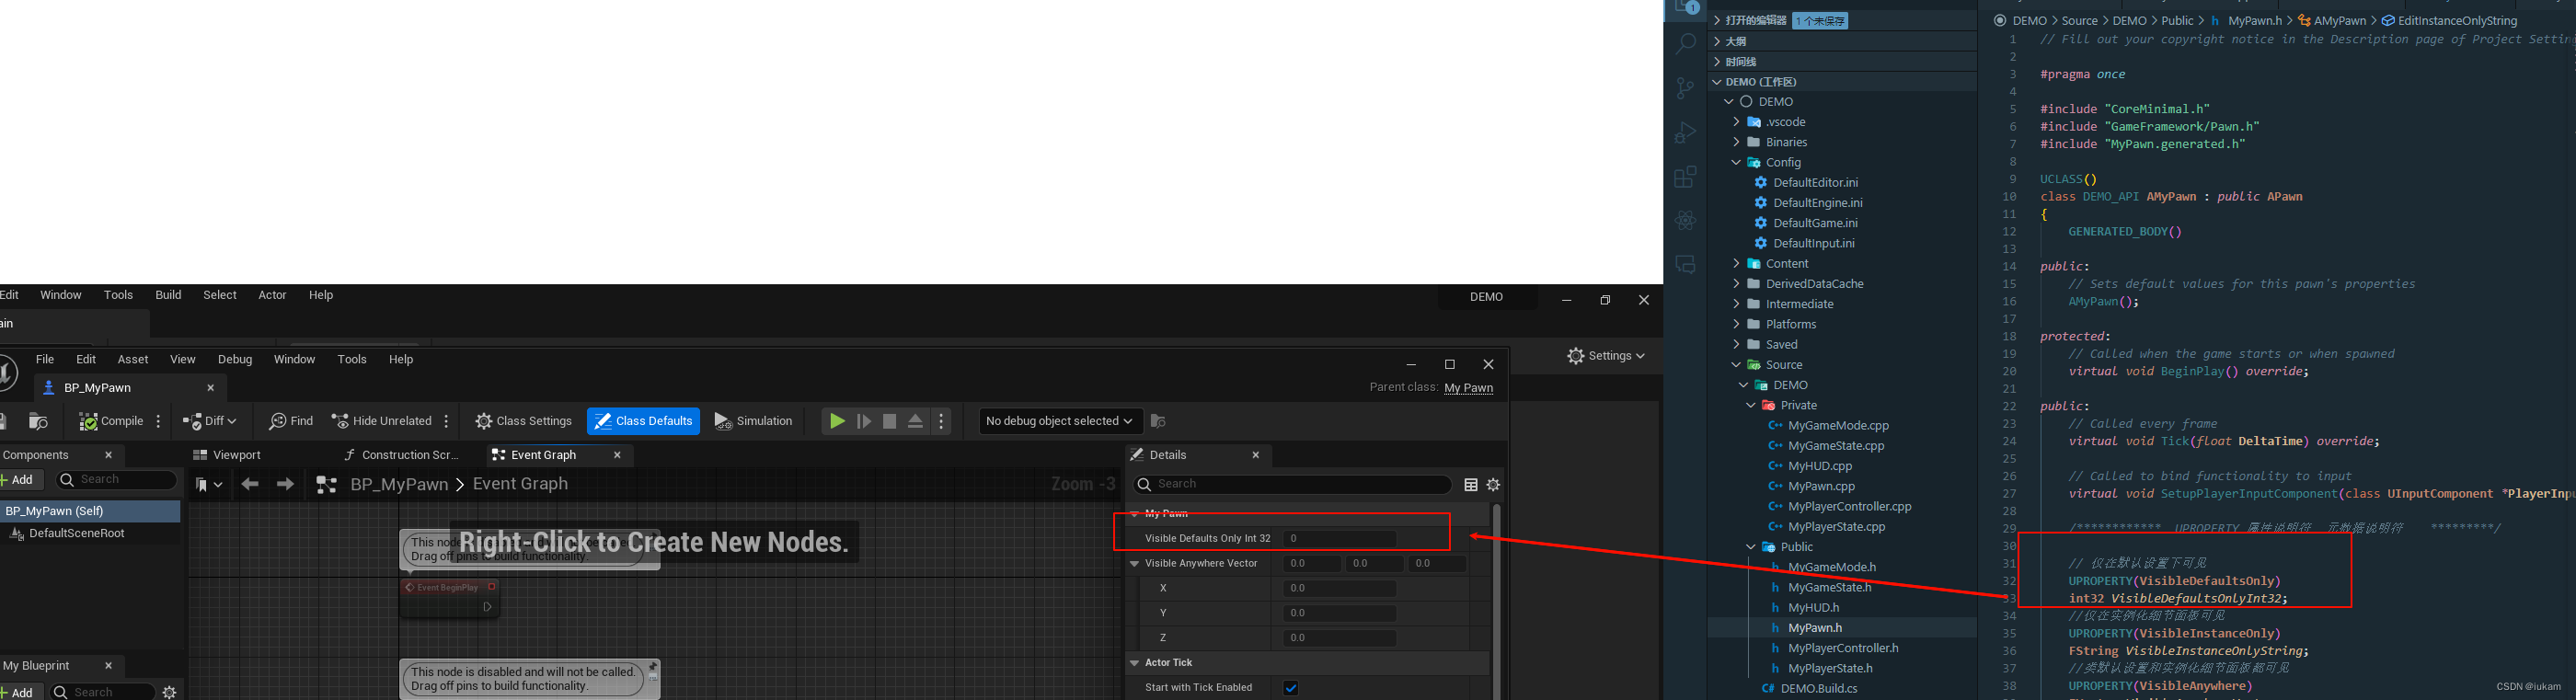Collapse Visible Anywhere Vector property

[x=1135, y=564]
